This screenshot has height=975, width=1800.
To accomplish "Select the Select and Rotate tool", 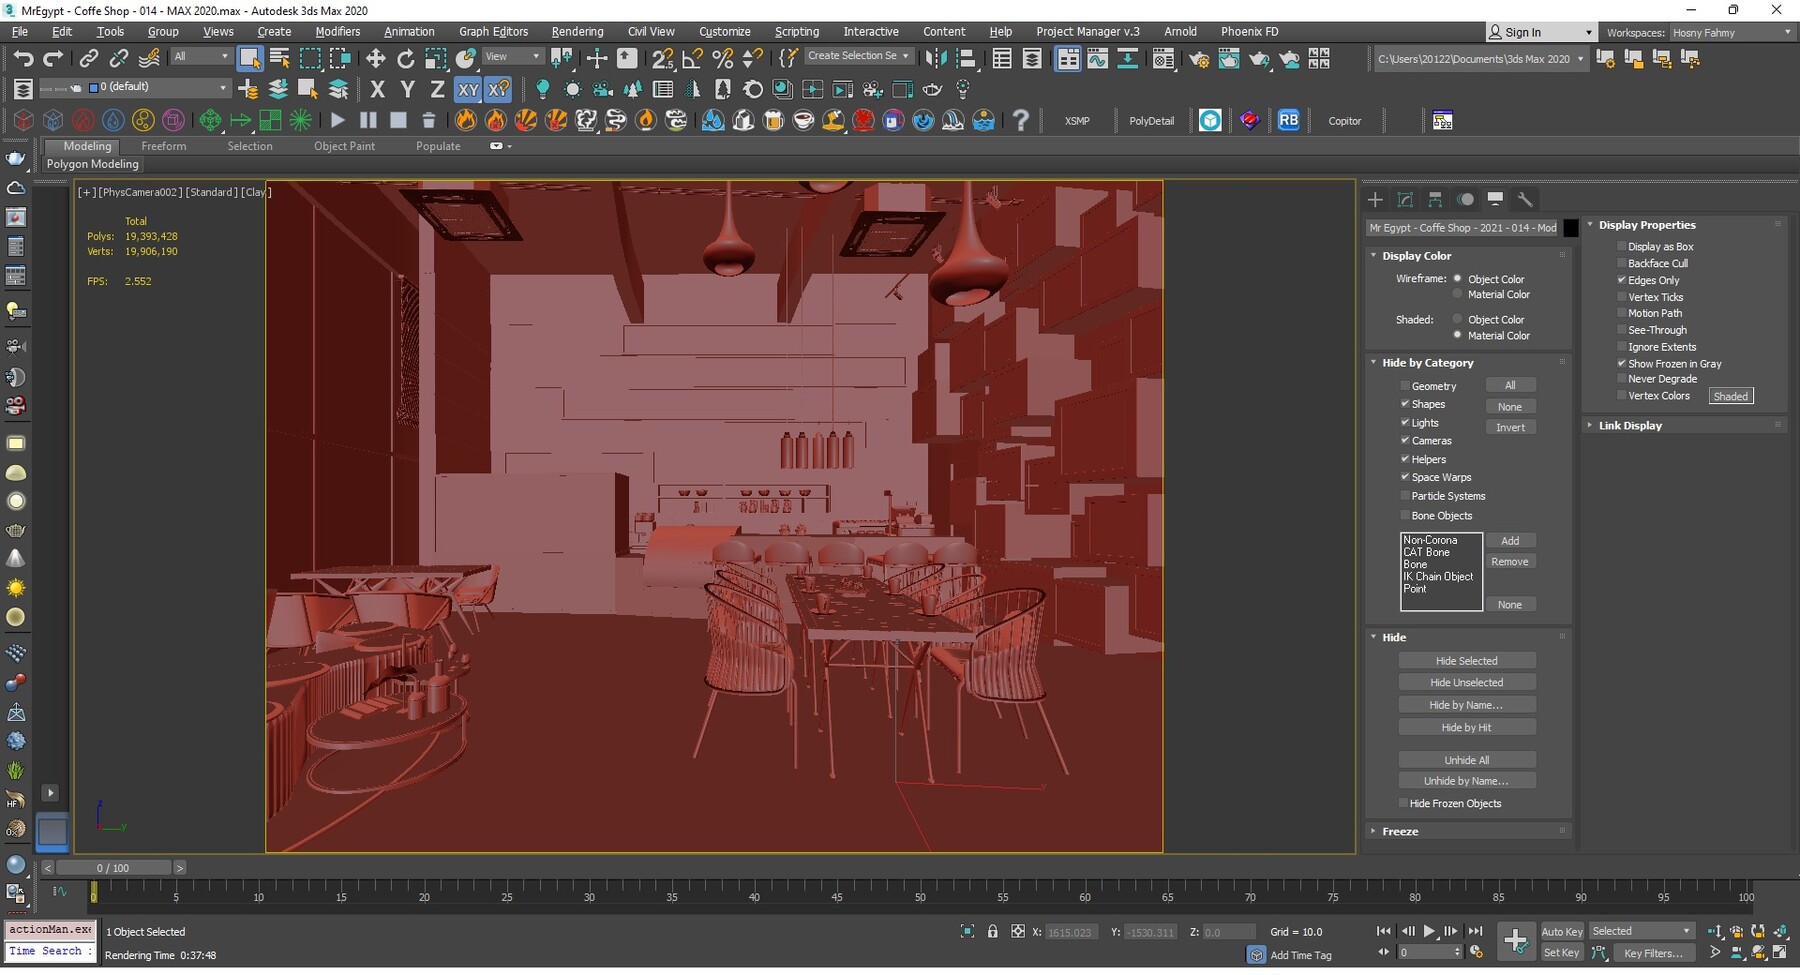I will (x=406, y=58).
